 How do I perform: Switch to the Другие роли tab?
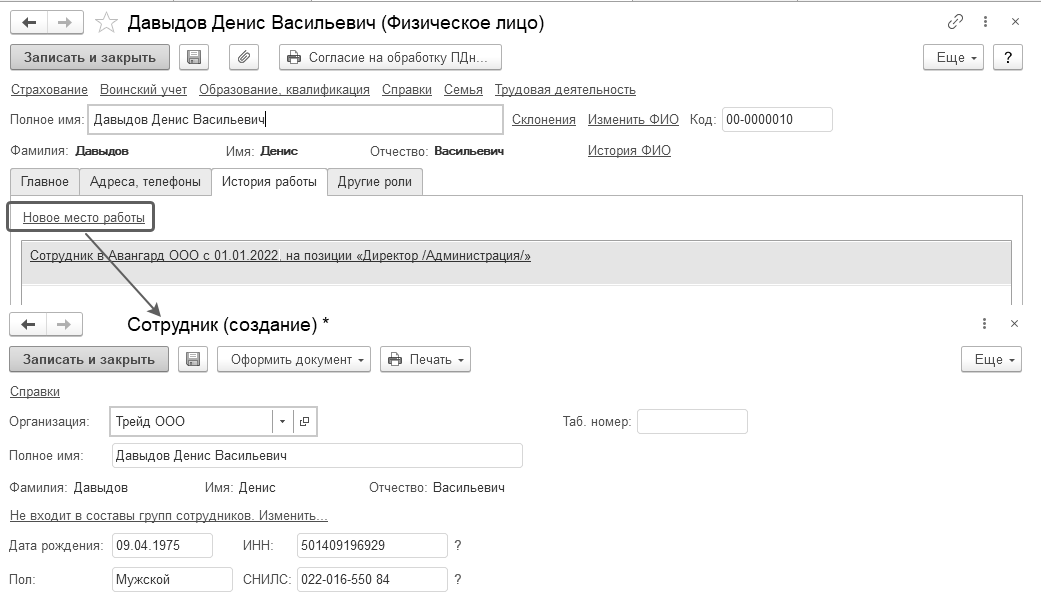(375, 181)
